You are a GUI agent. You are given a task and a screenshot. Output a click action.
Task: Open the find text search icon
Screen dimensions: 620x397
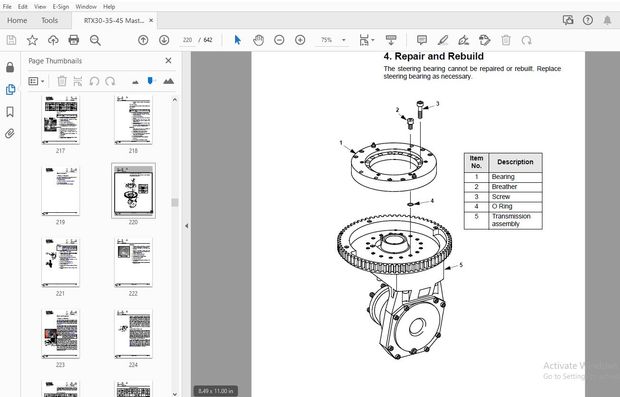(95, 40)
